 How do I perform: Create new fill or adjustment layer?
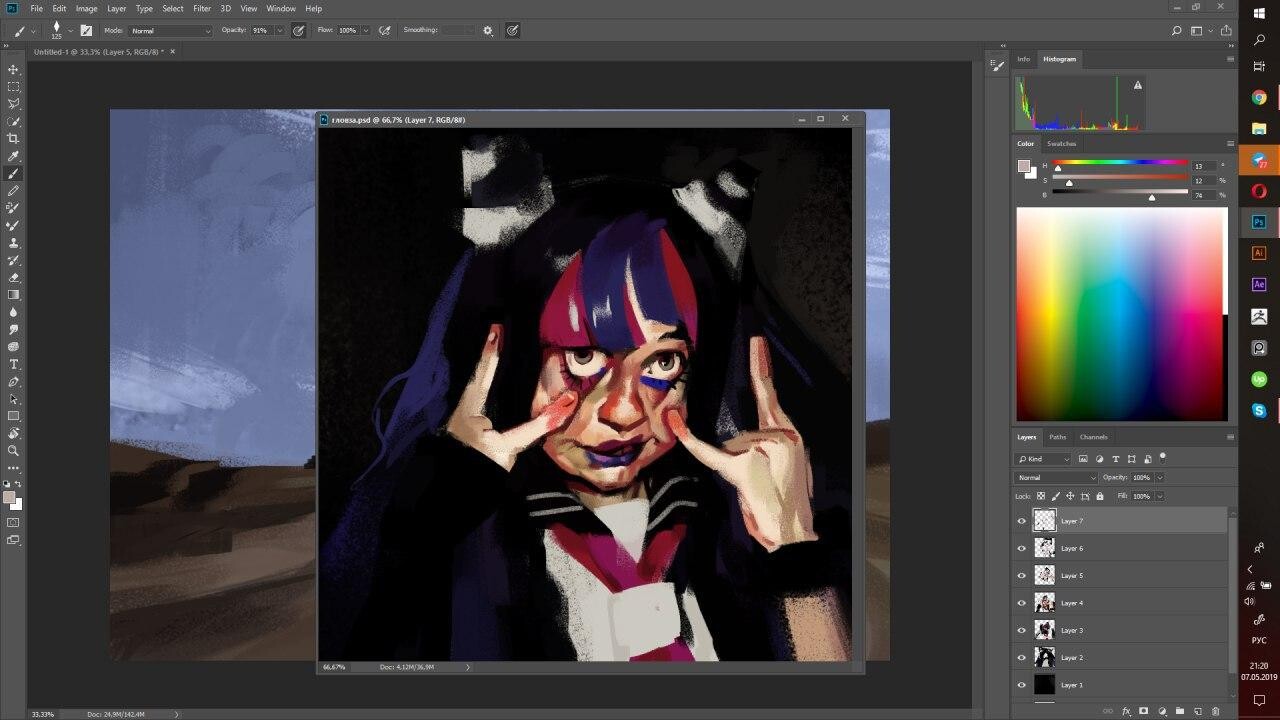coord(1162,711)
